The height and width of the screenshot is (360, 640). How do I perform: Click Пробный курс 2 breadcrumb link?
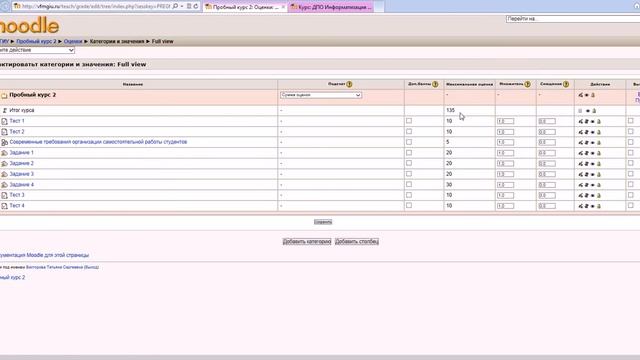pos(36,41)
